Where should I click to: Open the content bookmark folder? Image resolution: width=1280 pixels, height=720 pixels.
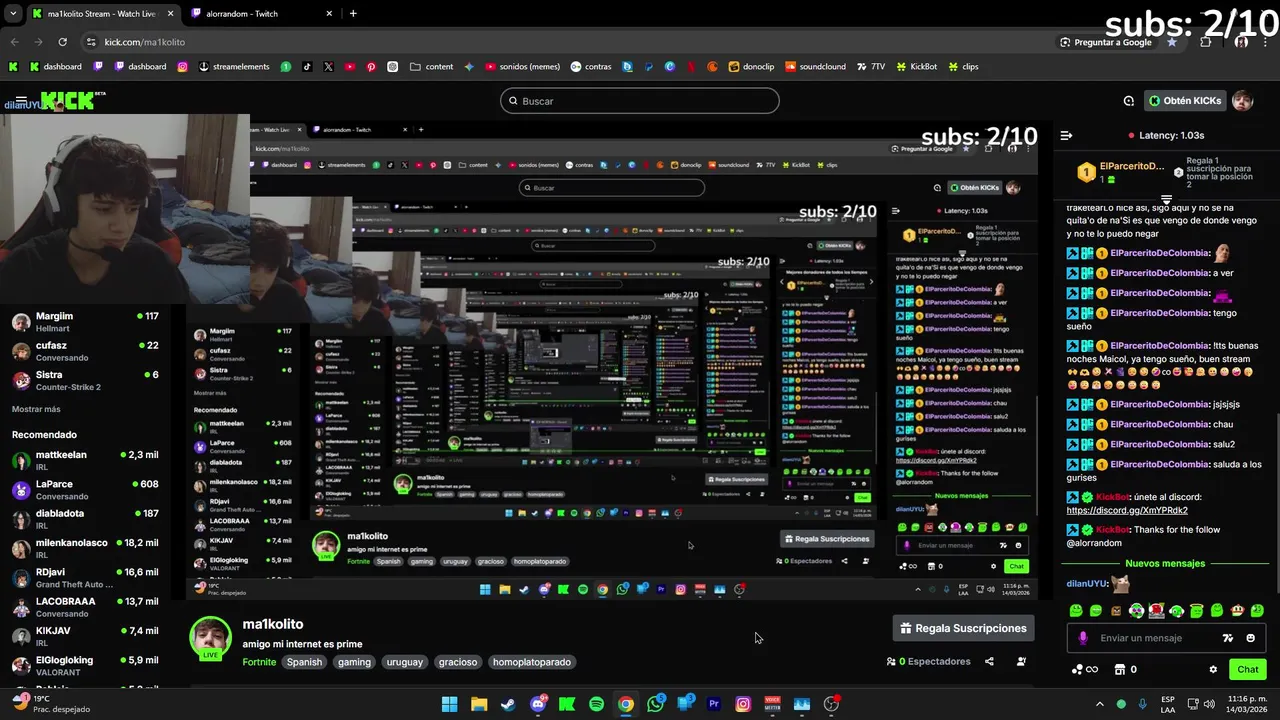(x=431, y=67)
